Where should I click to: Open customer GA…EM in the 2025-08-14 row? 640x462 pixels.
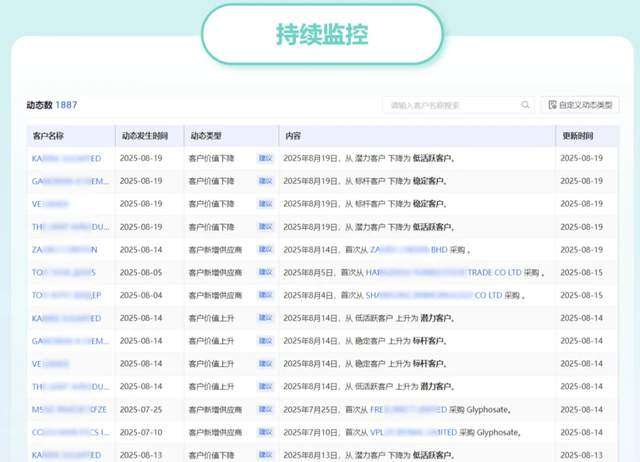pos(70,341)
